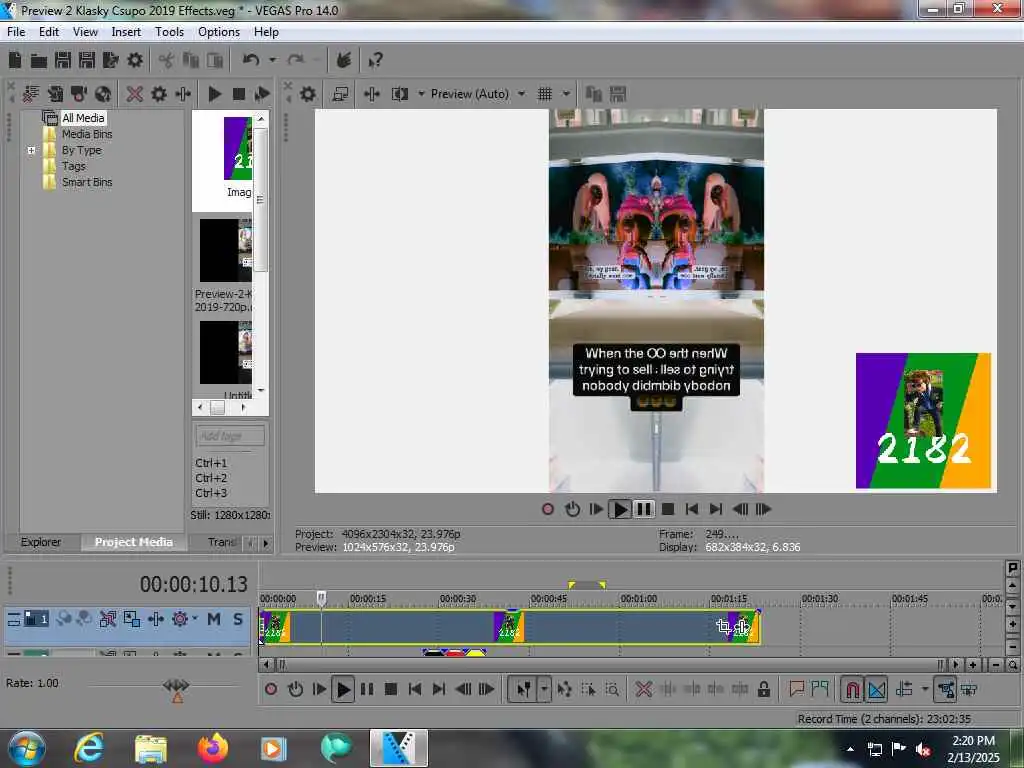The image size is (1024, 768).
Task: Open the Video Preview's Project Video Properties gear
Action: tap(308, 94)
